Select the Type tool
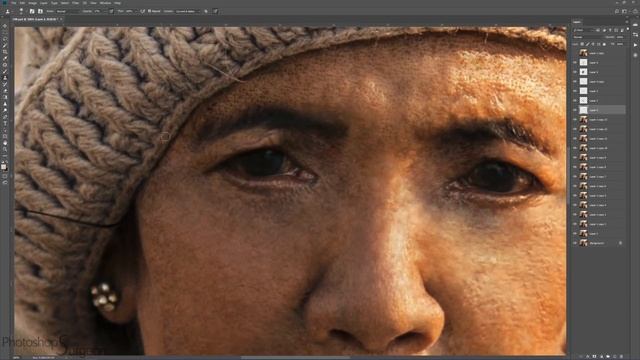 (4, 124)
